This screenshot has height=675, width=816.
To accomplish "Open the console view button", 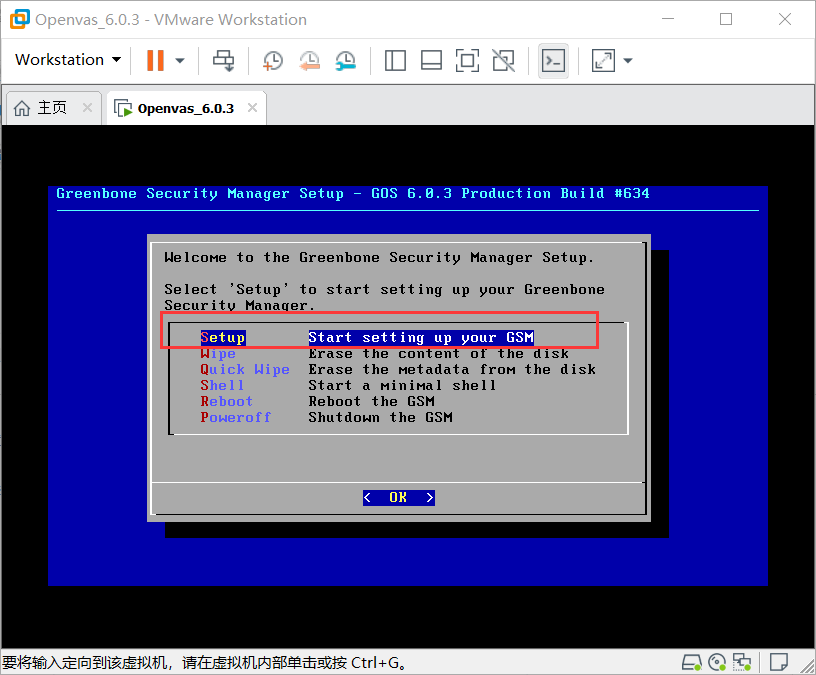I will (x=553, y=61).
